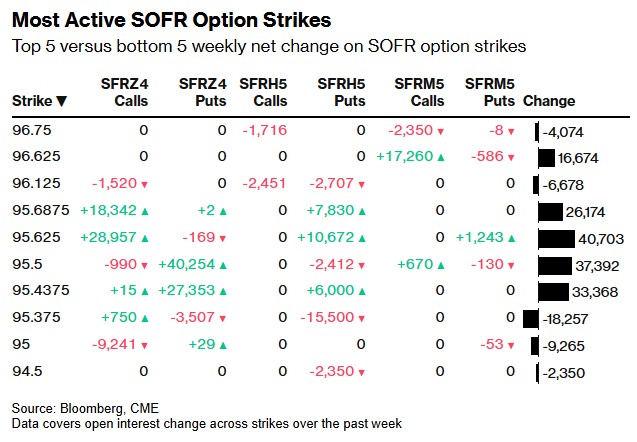Click the Source: Bloomberg, CME text
This screenshot has height=442, width=637.
coord(74,409)
